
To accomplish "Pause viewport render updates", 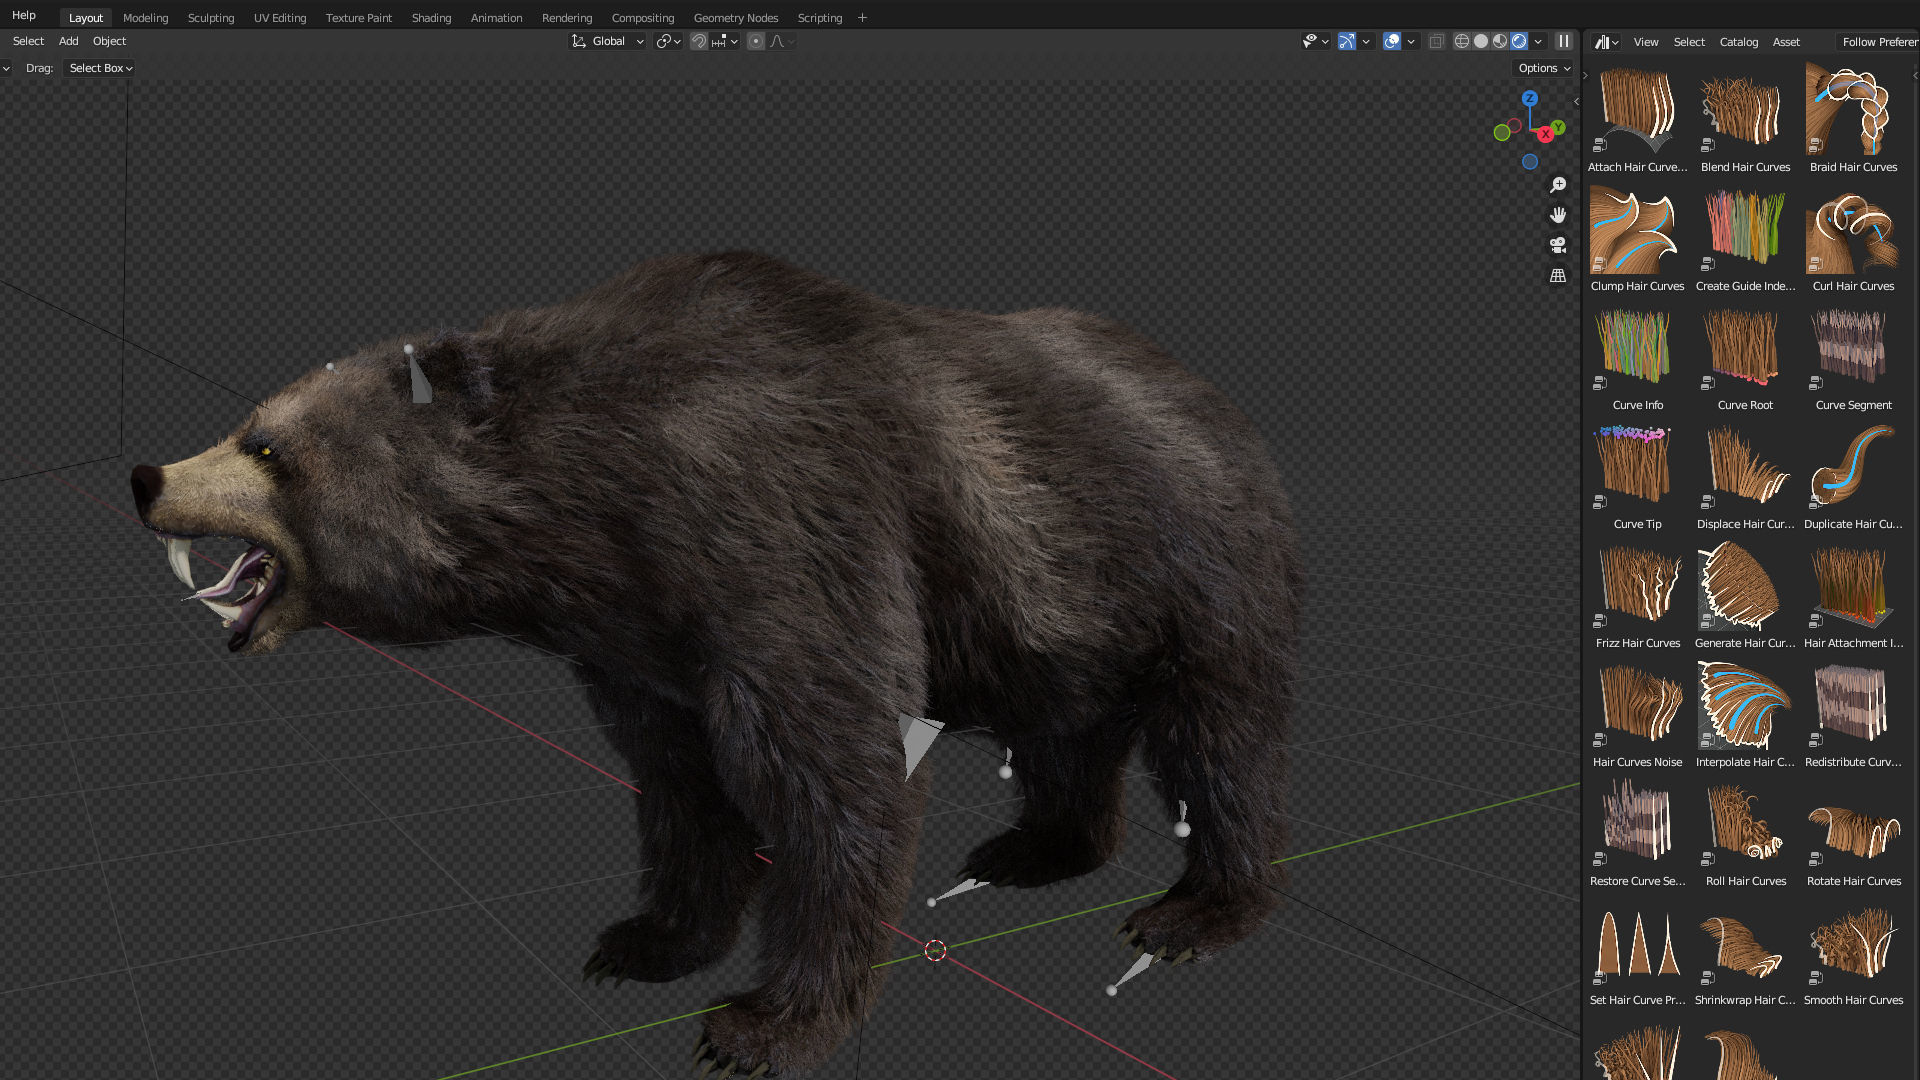I will (1564, 41).
